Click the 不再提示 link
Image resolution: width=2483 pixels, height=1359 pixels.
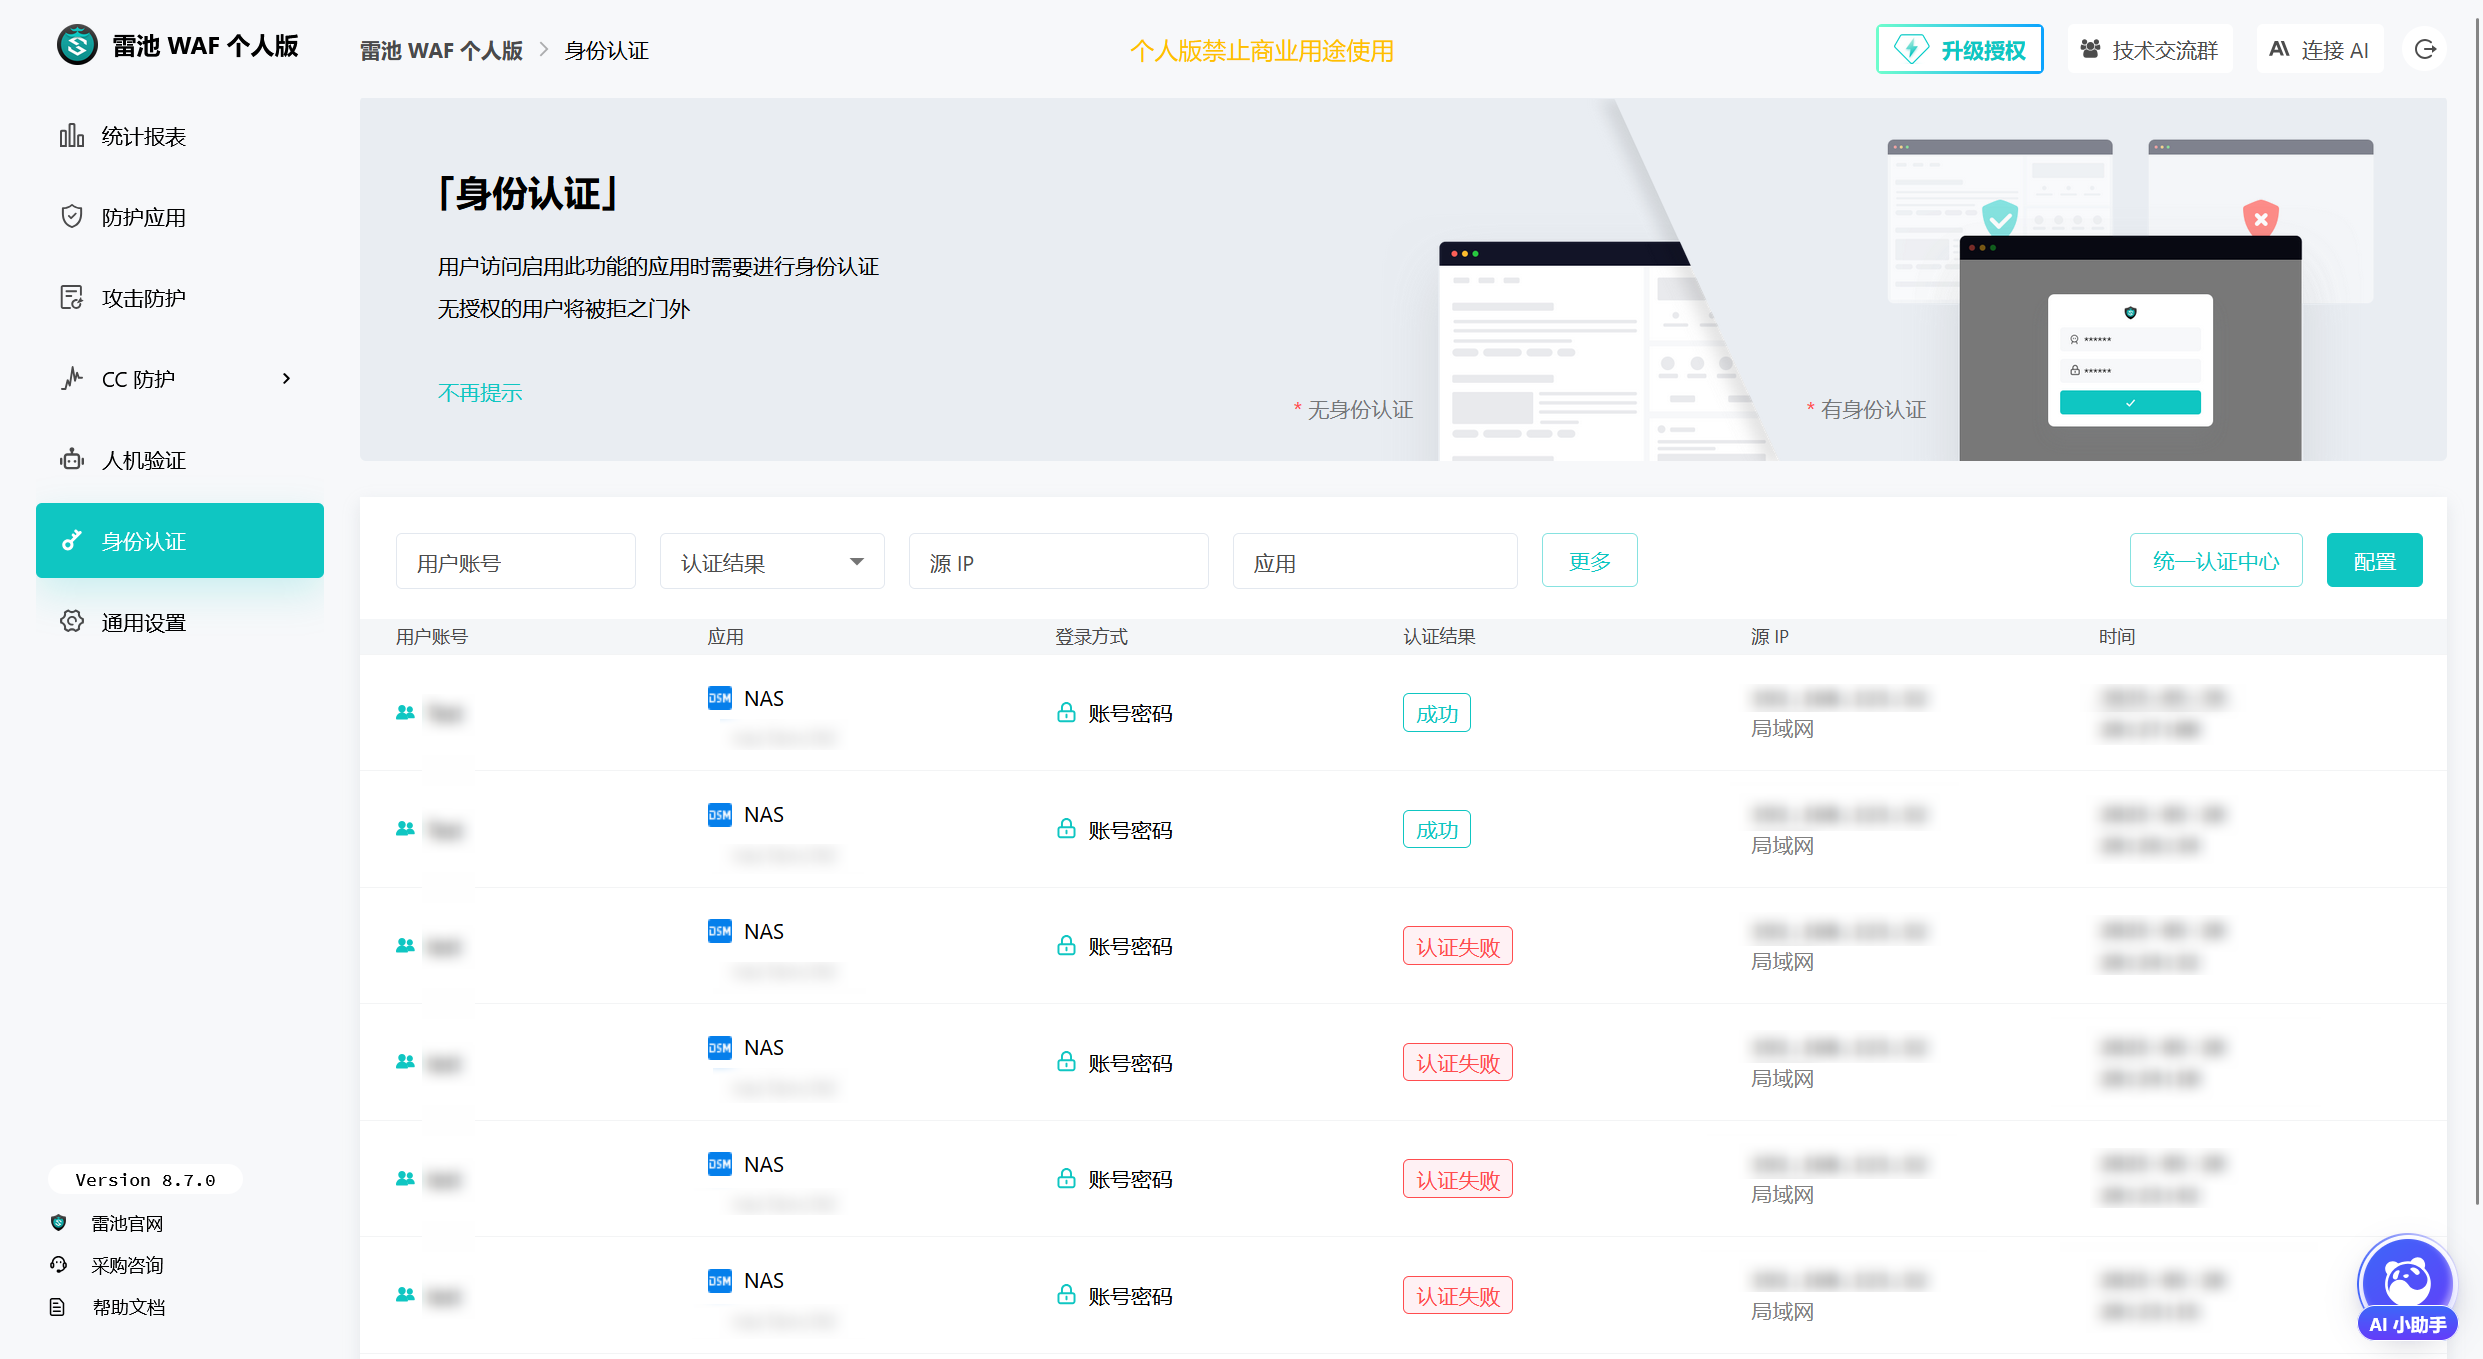[480, 393]
